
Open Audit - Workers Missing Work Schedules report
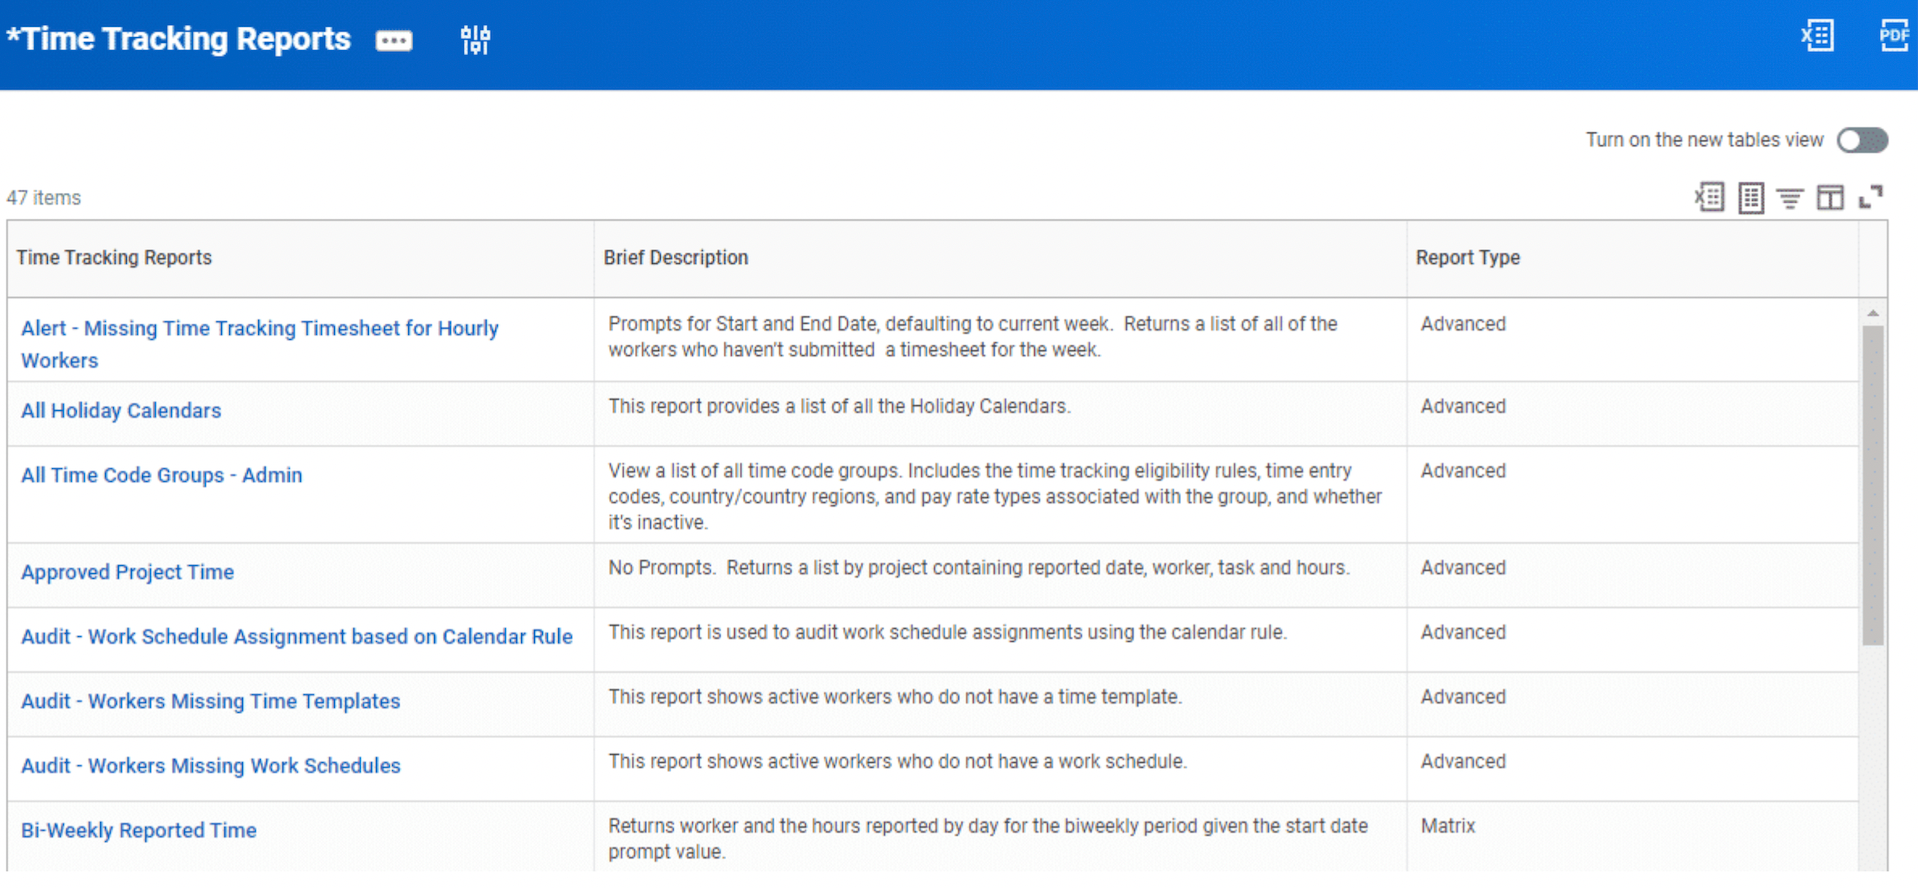210,765
